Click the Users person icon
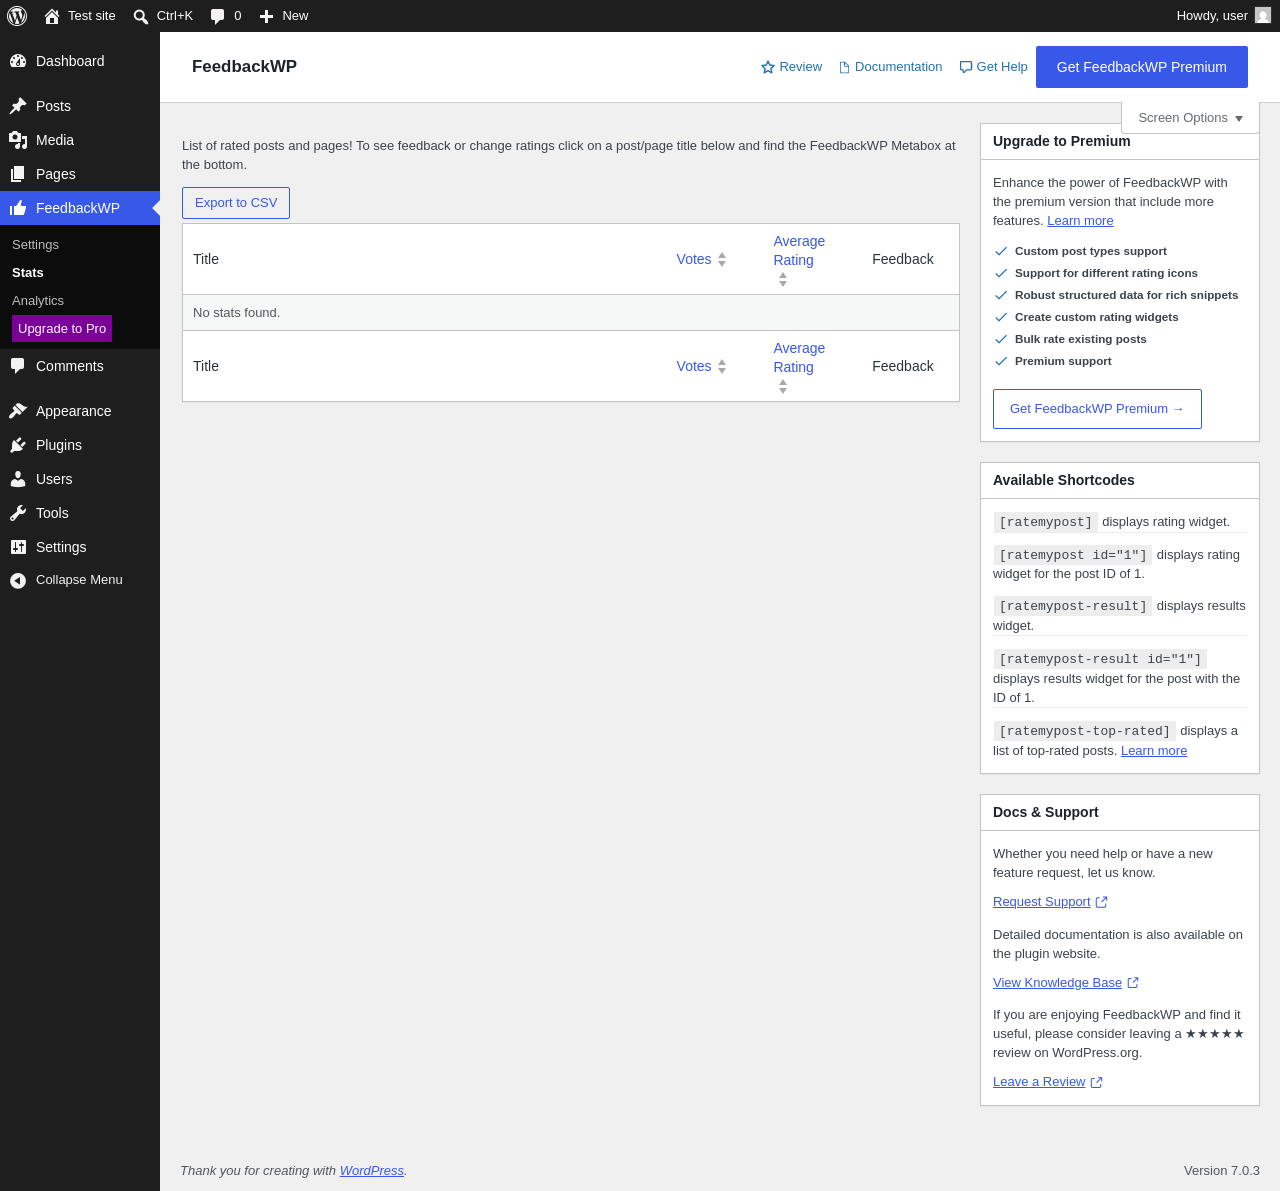This screenshot has width=1280, height=1191. click(x=18, y=479)
